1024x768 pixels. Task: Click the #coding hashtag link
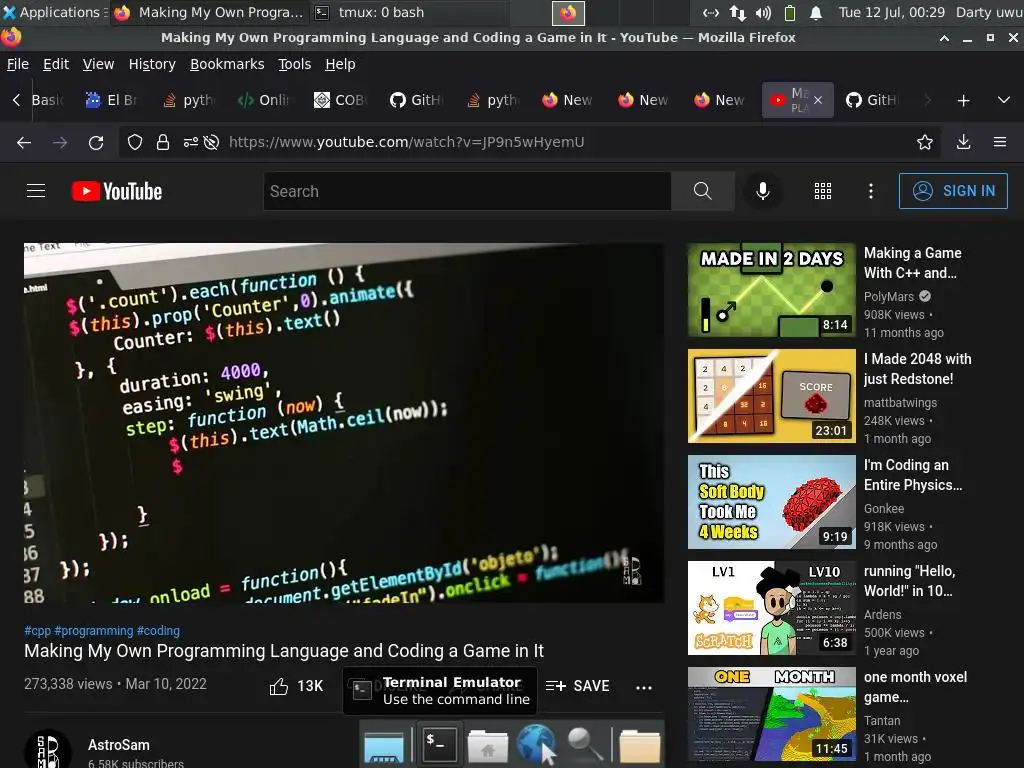tap(158, 631)
